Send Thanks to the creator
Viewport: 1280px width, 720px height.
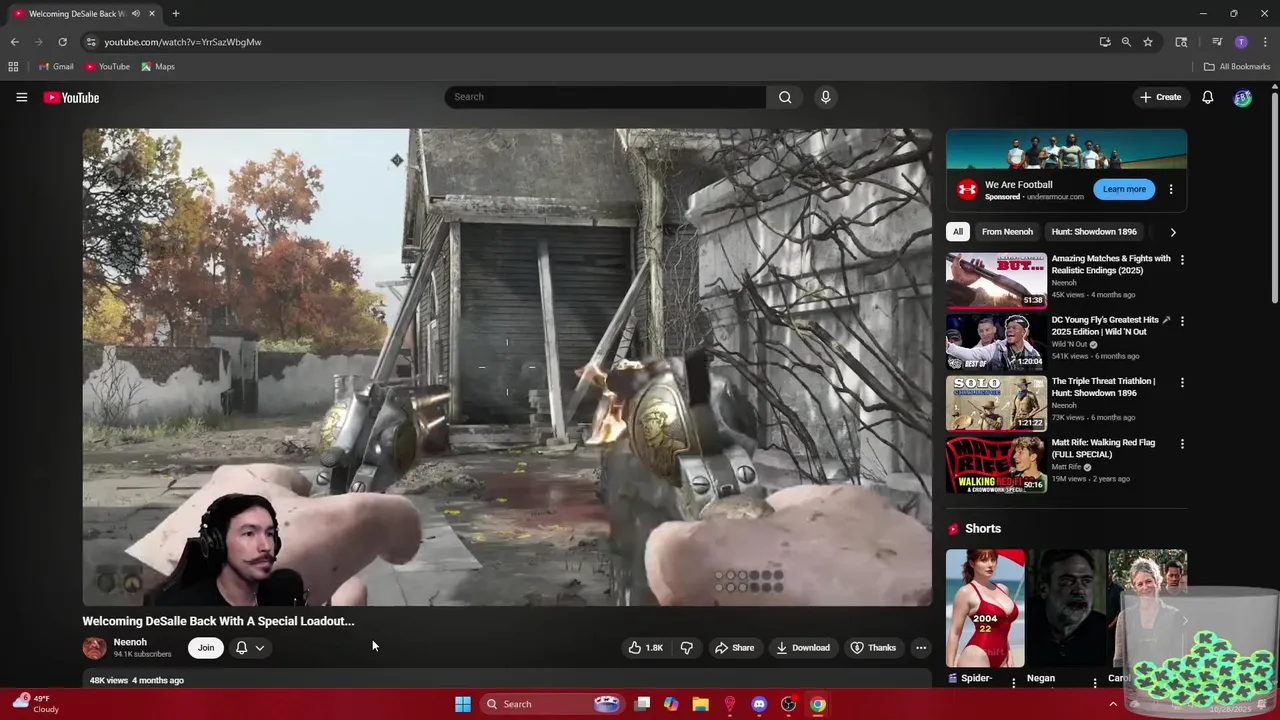click(x=874, y=648)
